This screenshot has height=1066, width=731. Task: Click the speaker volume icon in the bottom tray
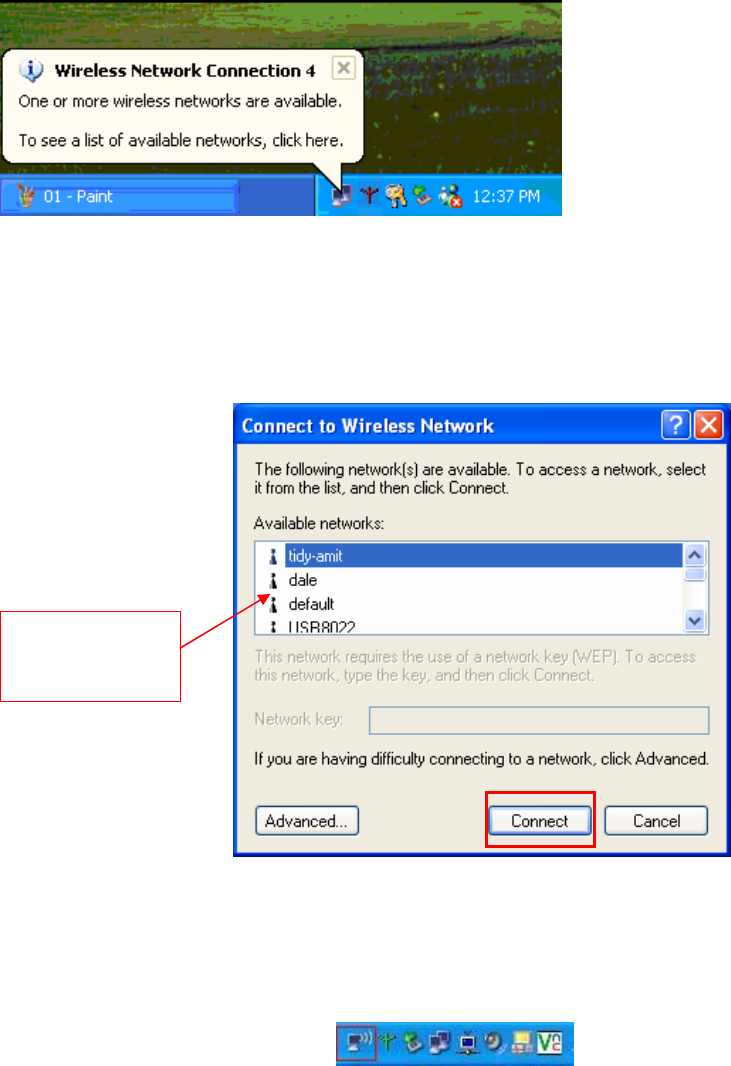coord(494,1042)
